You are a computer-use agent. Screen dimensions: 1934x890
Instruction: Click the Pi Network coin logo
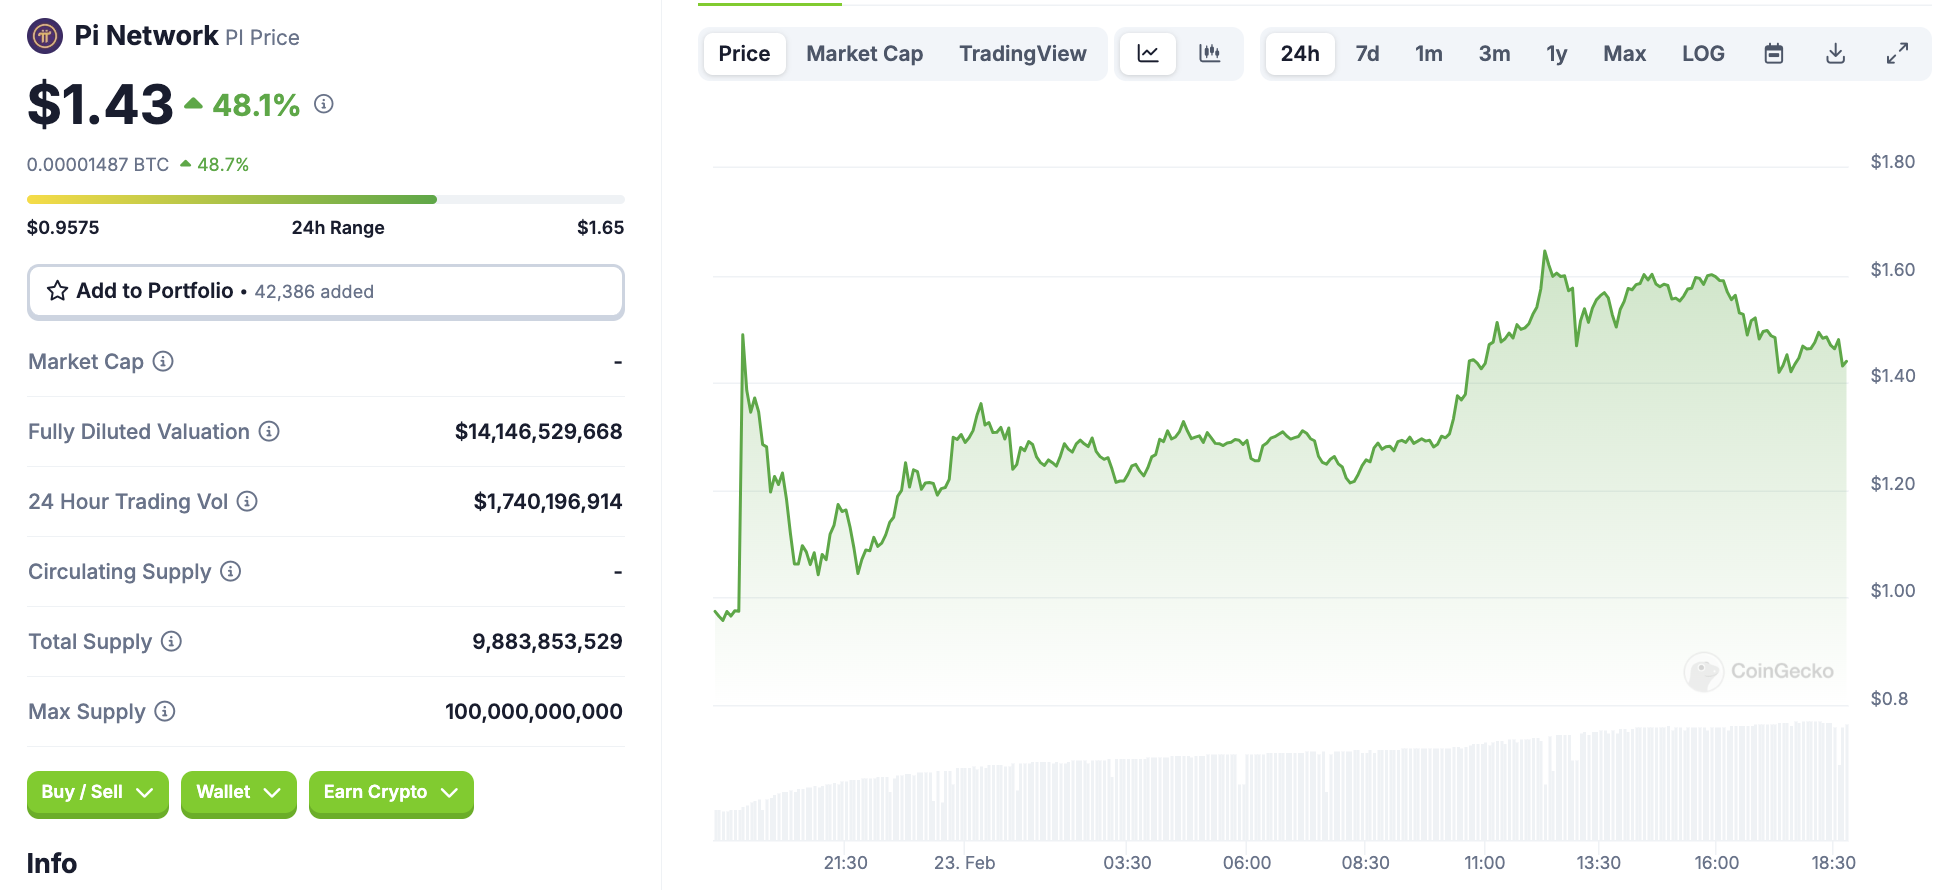[x=44, y=37]
